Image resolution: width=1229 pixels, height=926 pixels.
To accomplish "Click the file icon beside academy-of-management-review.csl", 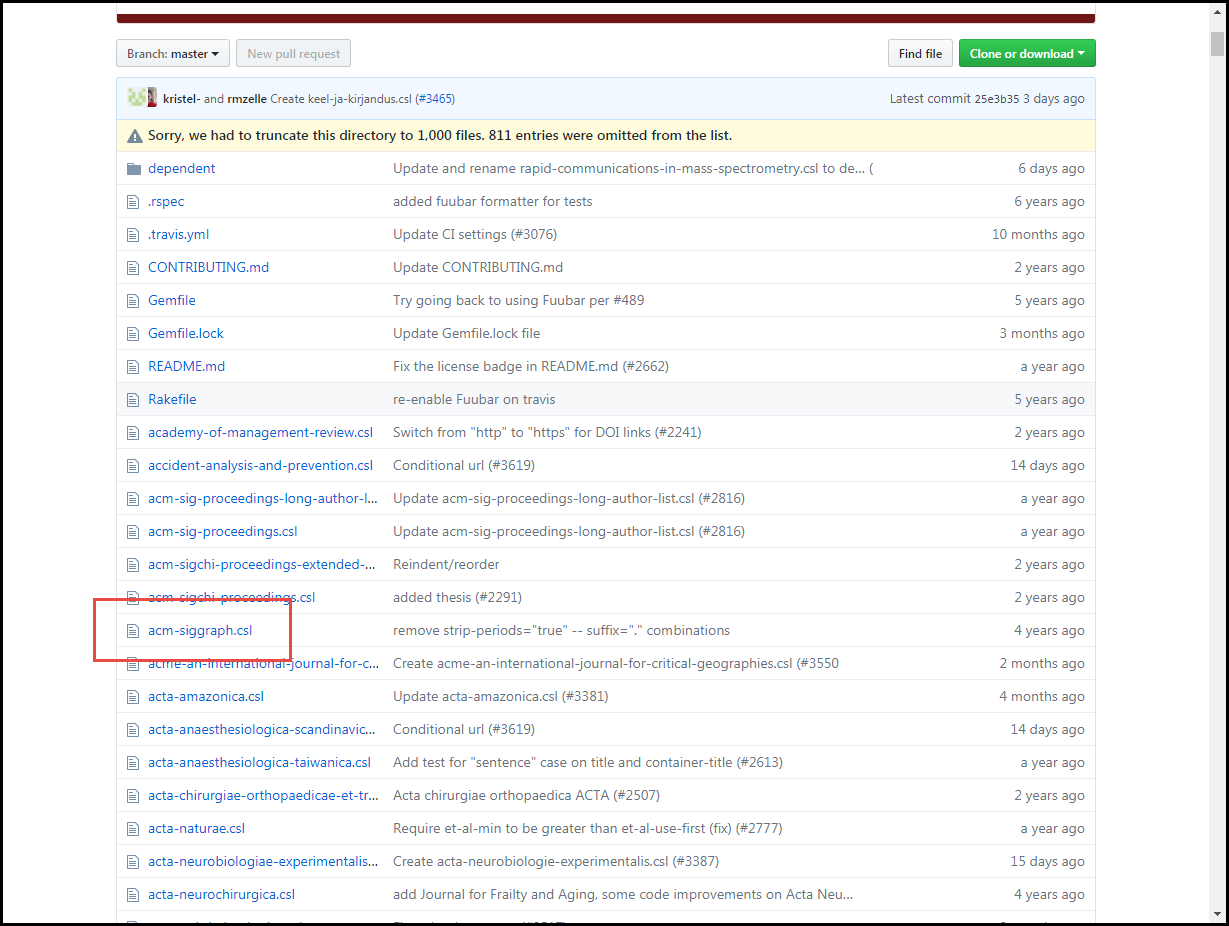I will [133, 432].
